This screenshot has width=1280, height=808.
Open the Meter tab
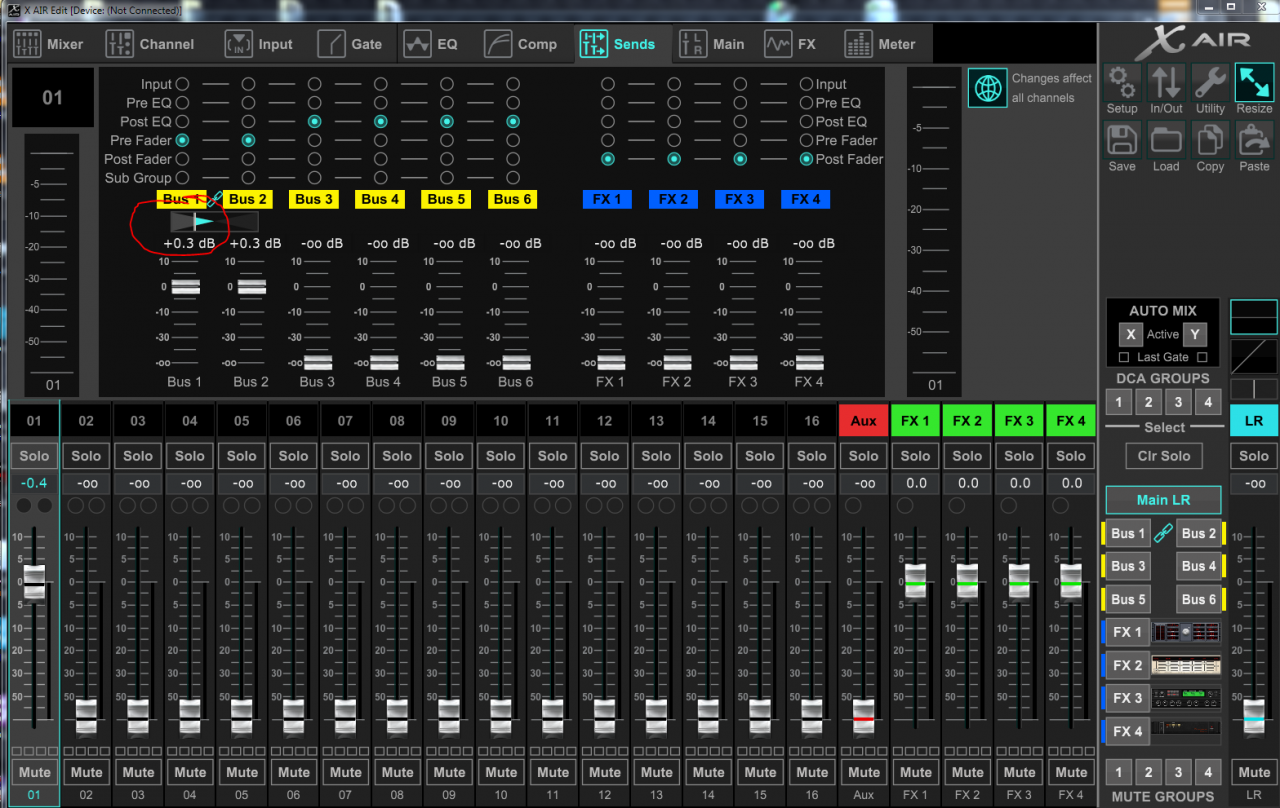(x=880, y=44)
